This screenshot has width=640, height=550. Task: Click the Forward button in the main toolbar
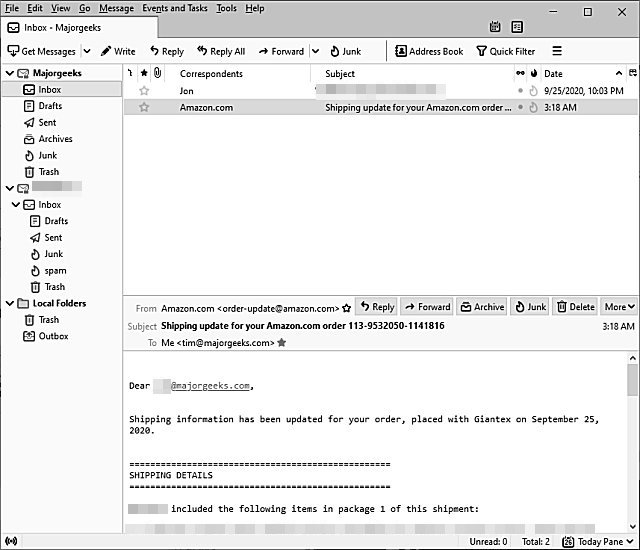pos(280,51)
